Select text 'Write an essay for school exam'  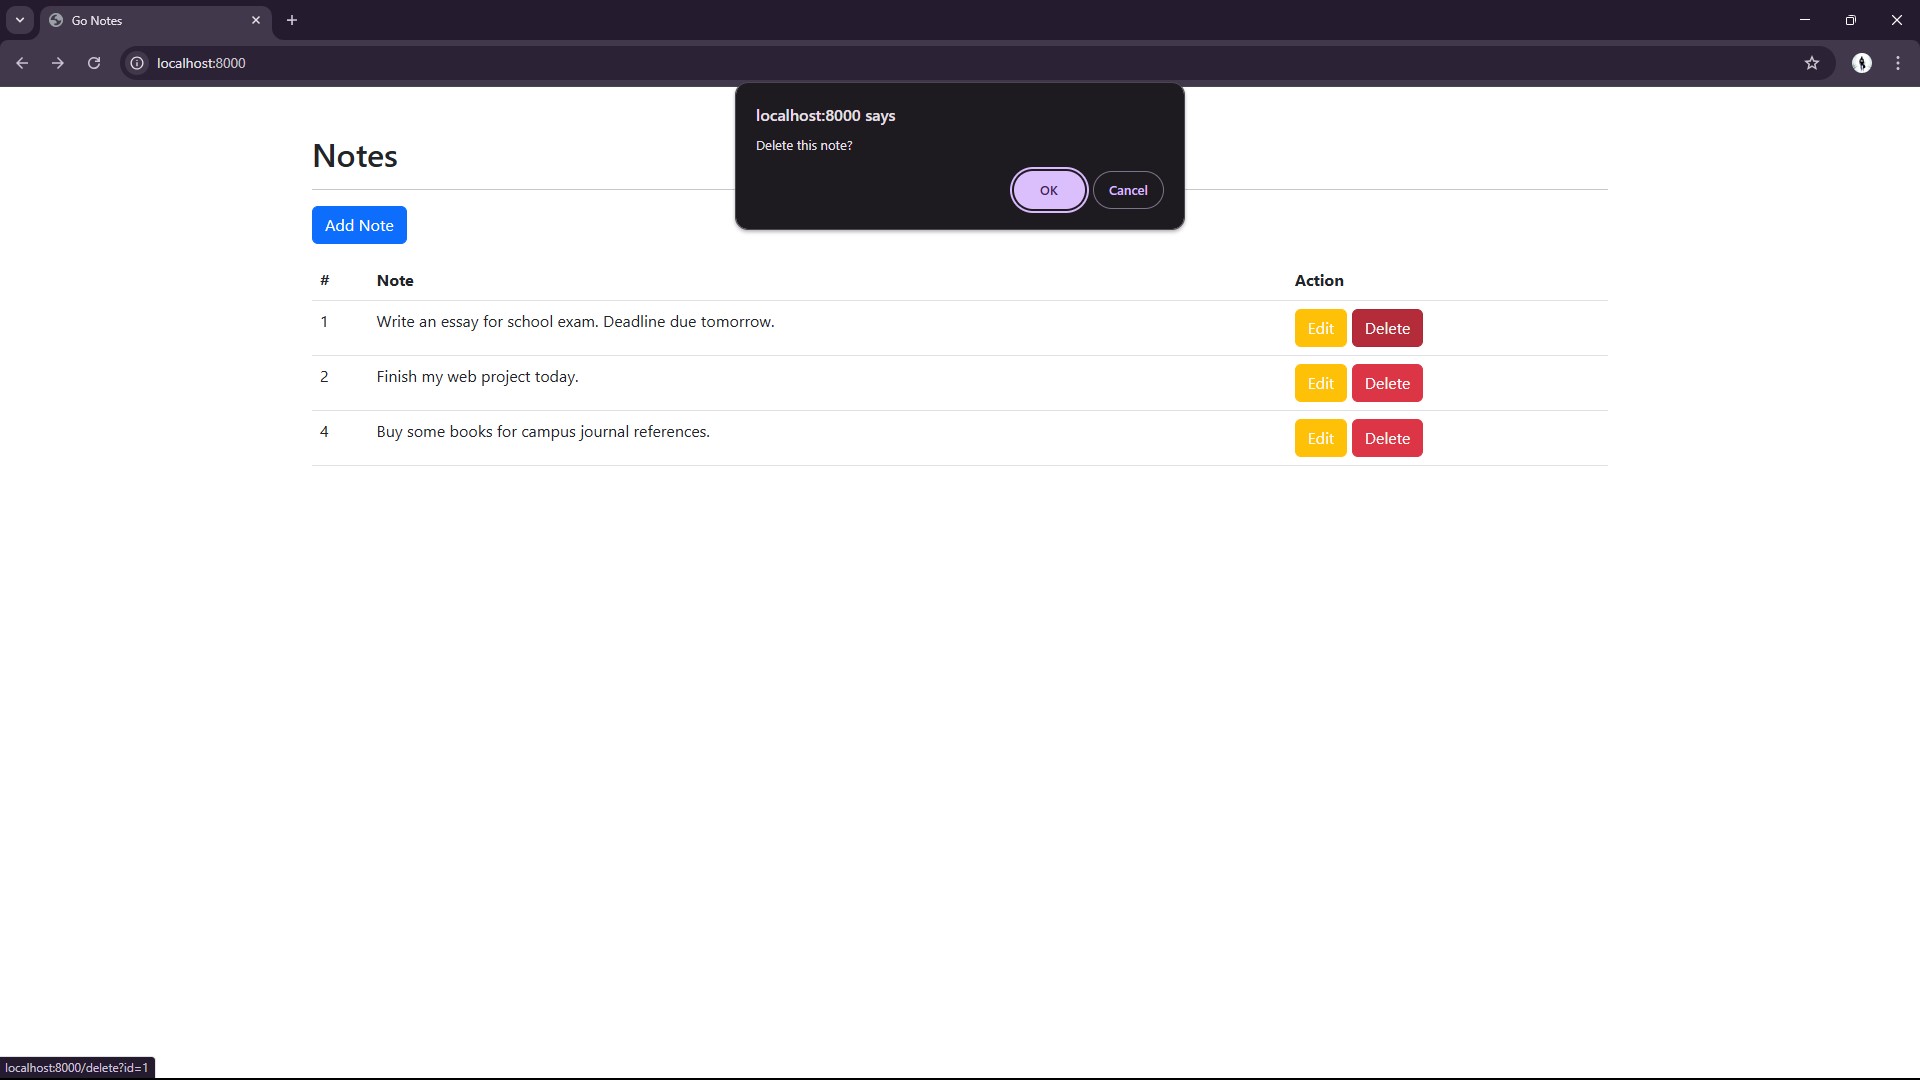[x=487, y=322]
